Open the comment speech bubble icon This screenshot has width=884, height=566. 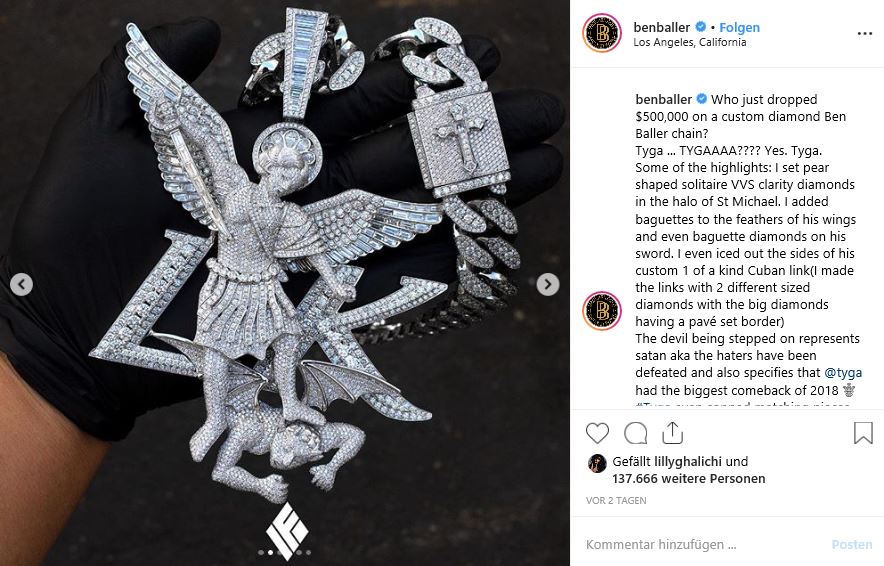coord(635,433)
